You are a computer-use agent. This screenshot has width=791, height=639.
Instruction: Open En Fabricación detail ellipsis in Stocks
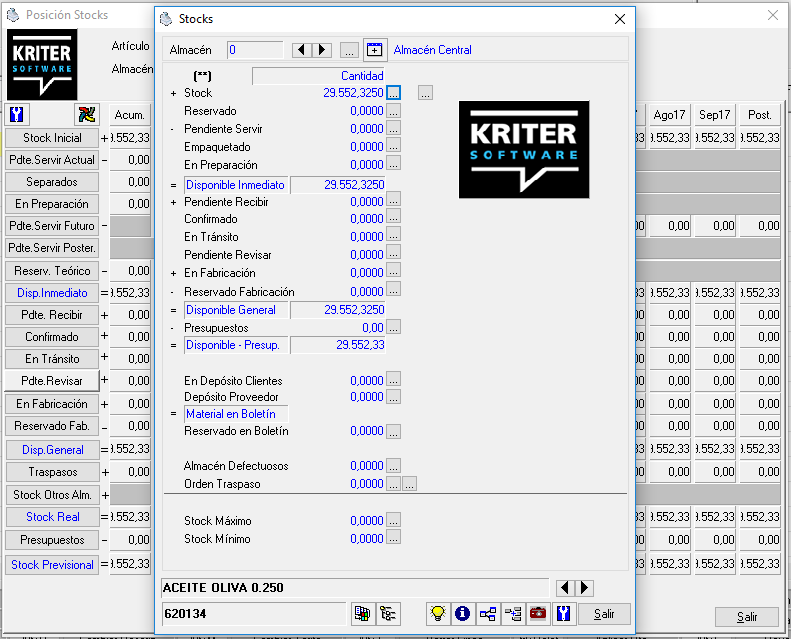[393, 271]
